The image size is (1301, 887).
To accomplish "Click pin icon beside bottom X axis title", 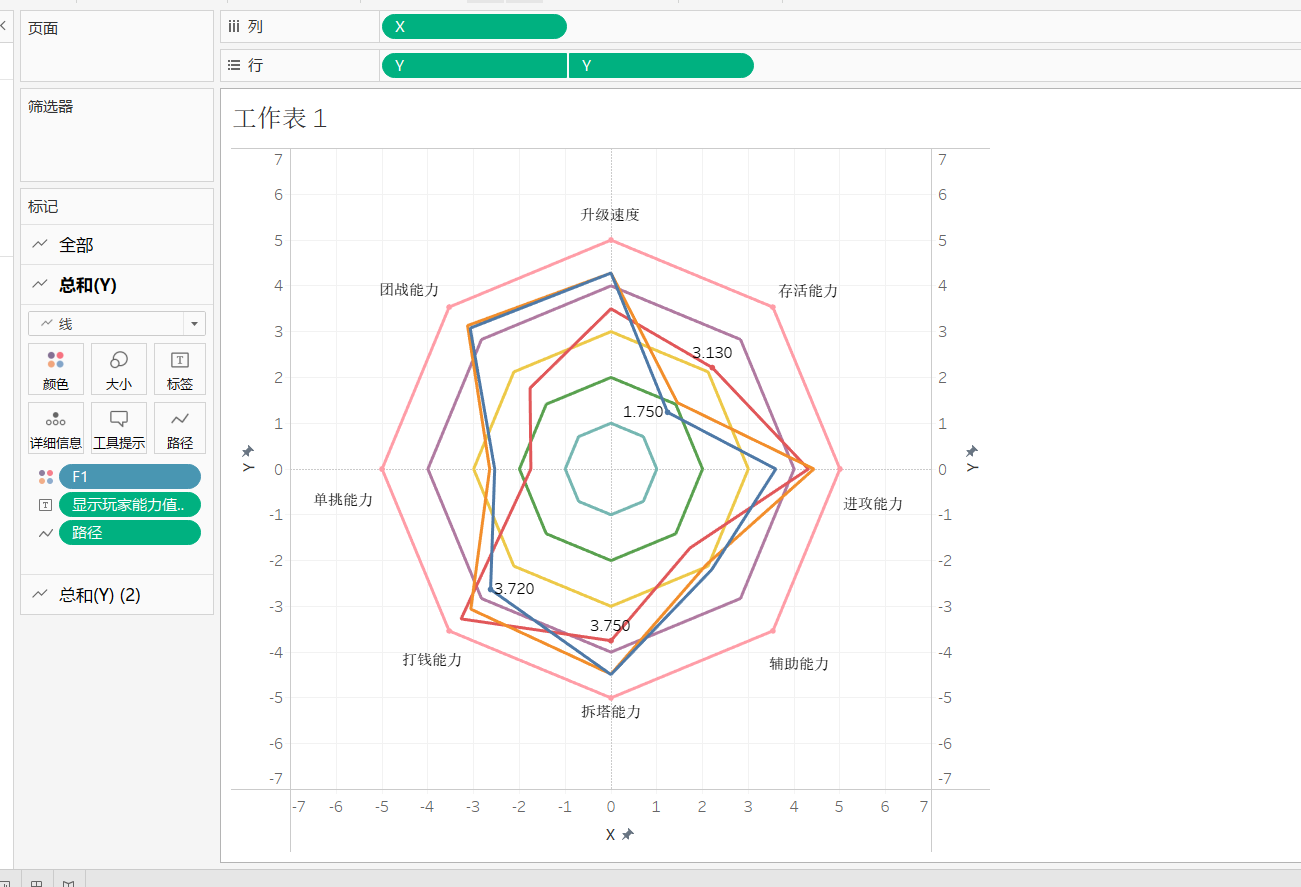I will (627, 834).
